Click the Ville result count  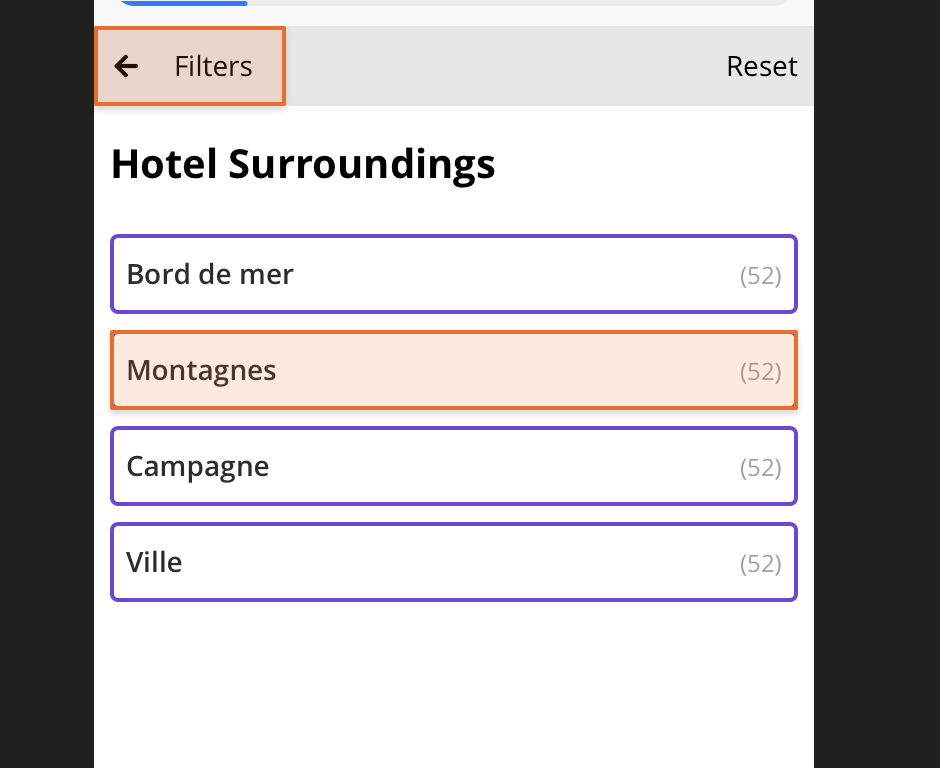point(760,563)
